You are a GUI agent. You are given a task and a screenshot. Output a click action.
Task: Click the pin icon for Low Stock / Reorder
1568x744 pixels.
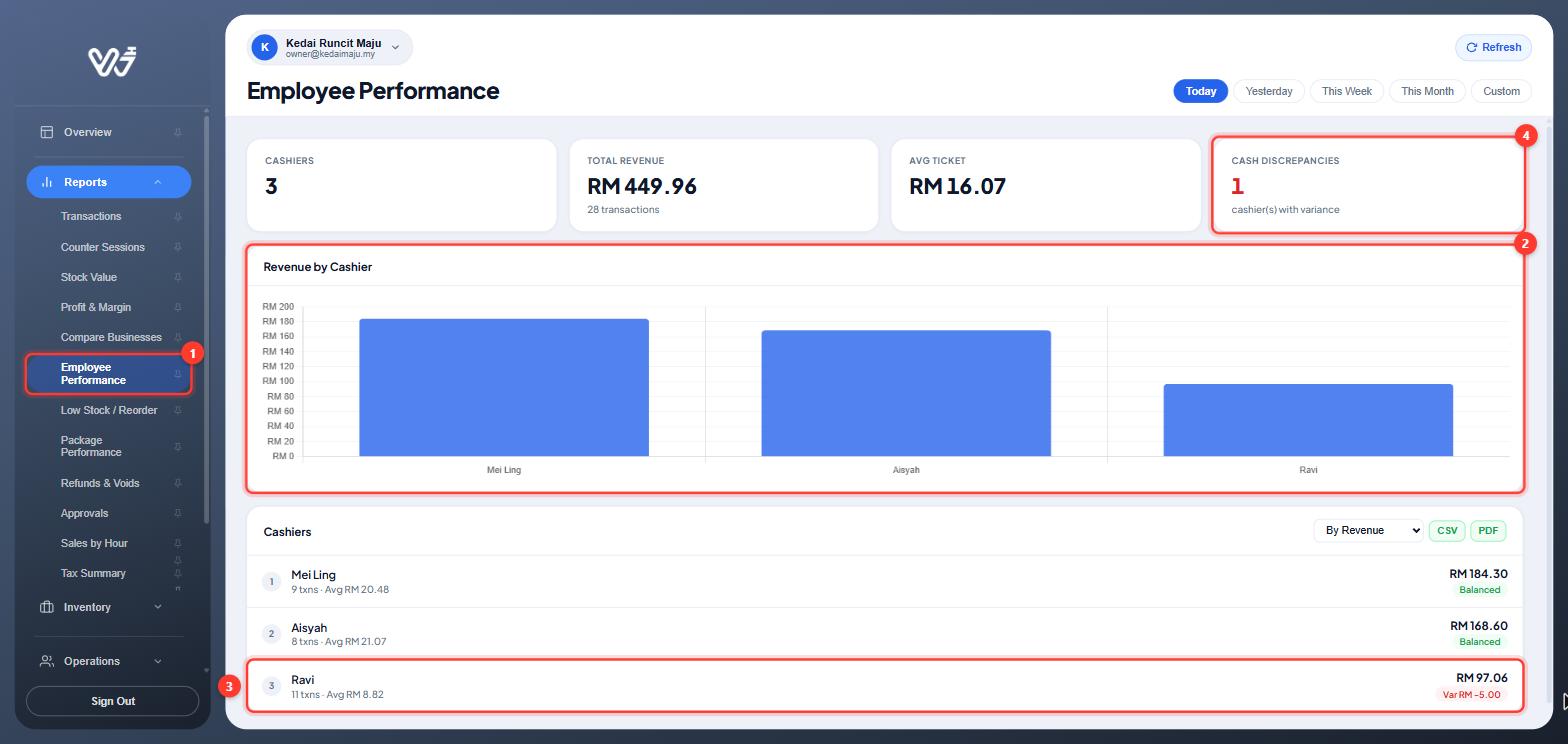point(178,410)
